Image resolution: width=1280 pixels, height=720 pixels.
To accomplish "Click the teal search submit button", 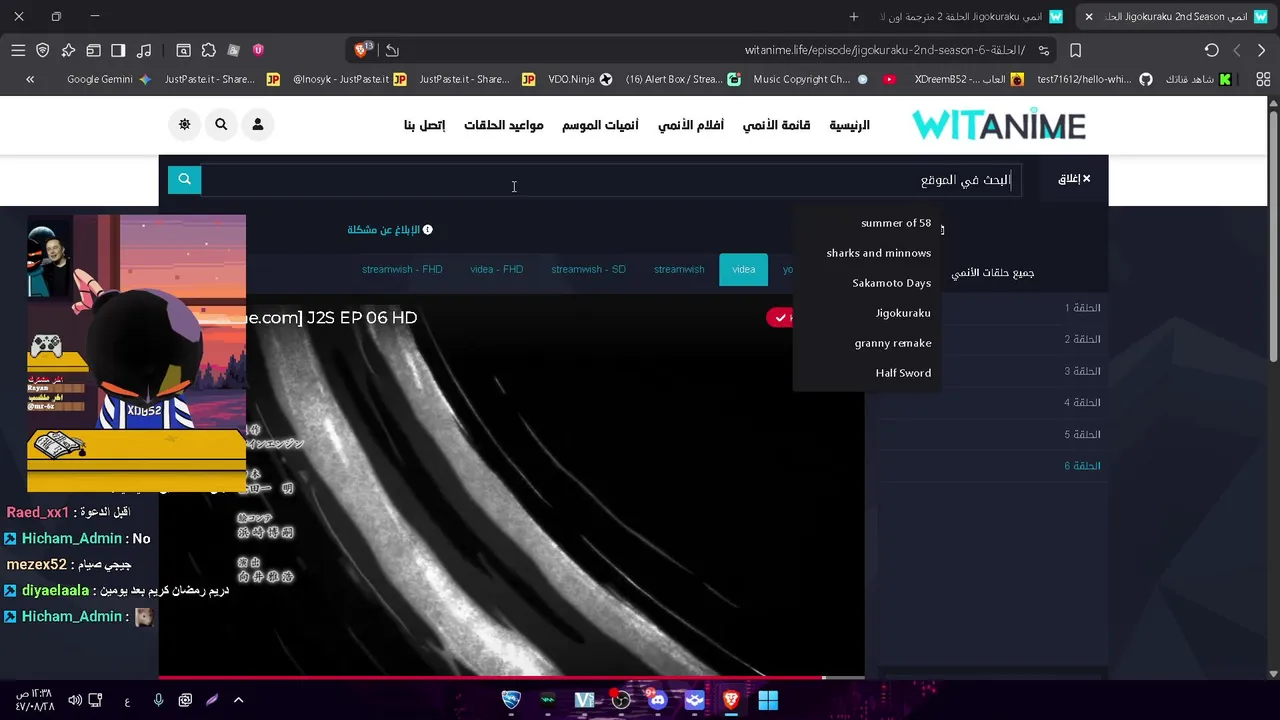I will [184, 179].
